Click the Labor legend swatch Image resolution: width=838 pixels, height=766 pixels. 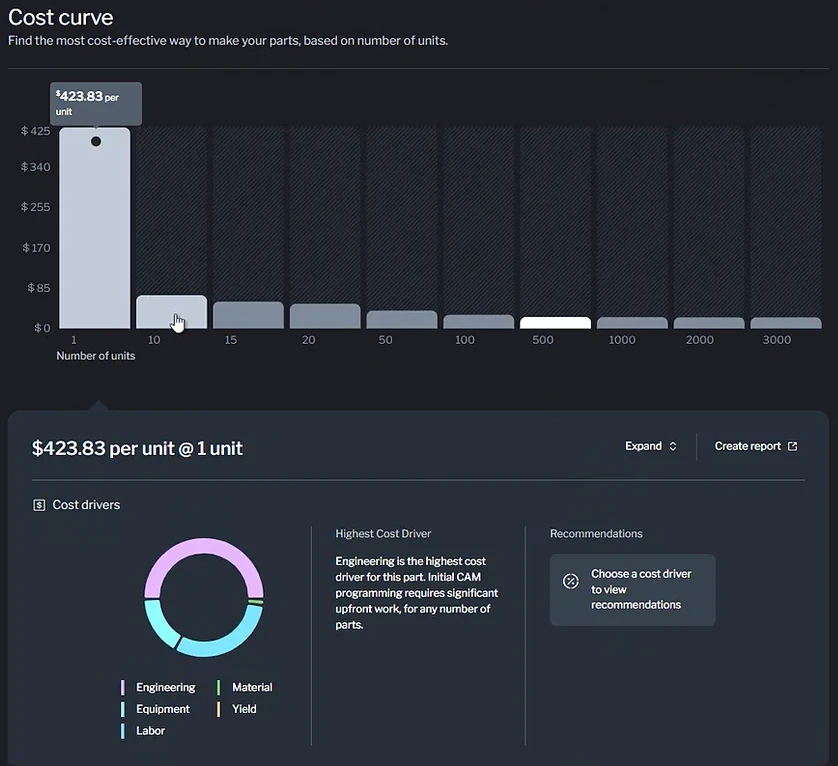pos(123,731)
